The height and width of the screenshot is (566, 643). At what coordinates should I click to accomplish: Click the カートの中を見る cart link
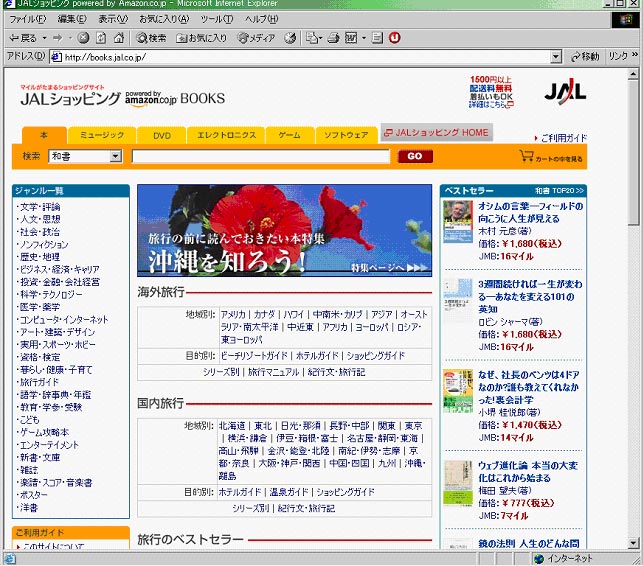click(x=559, y=159)
